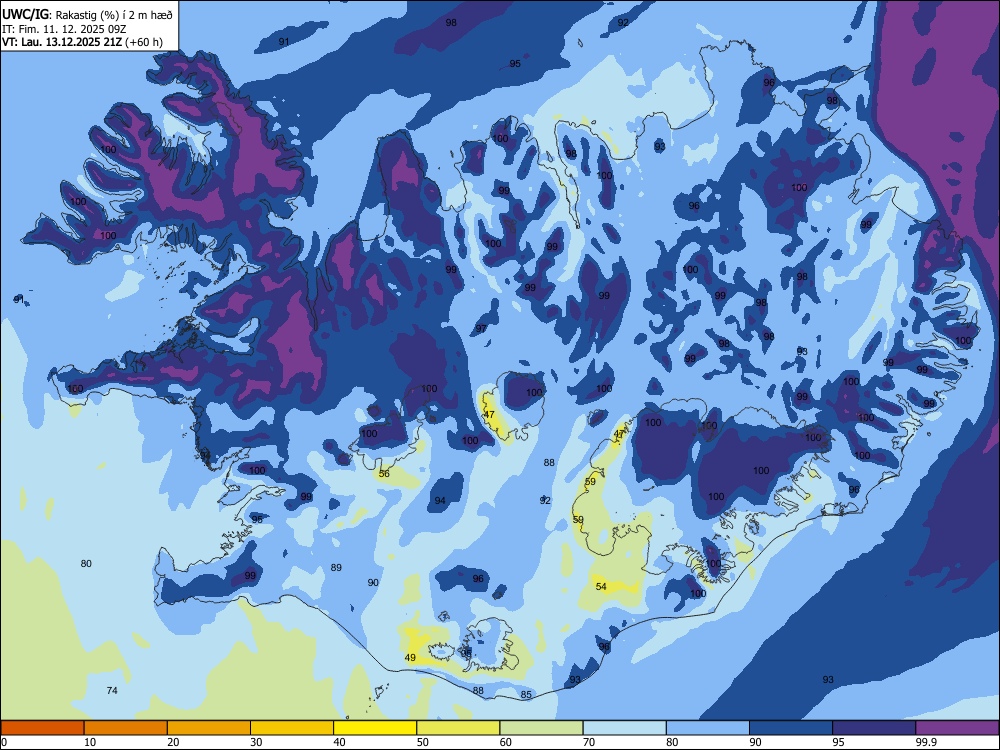
Task: Click the '40' legend tick label
Action: coord(339,742)
